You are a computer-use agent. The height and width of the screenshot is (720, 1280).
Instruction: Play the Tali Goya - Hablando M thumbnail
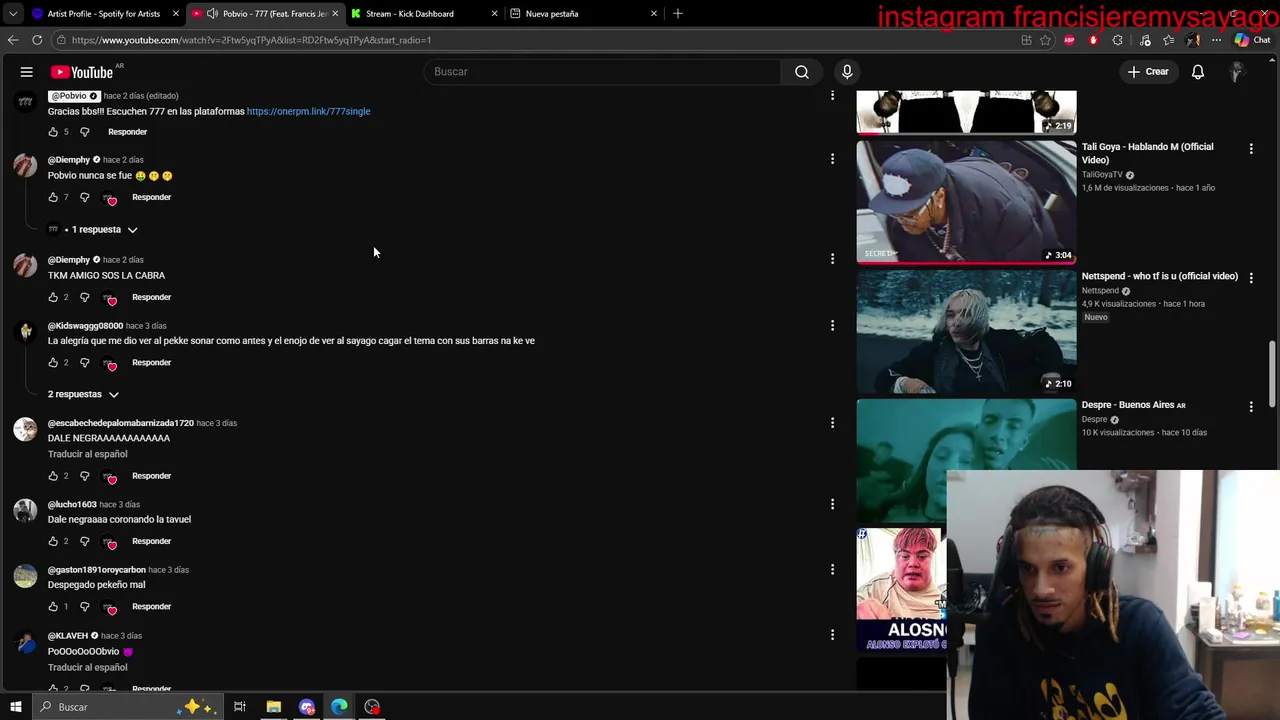pos(966,201)
